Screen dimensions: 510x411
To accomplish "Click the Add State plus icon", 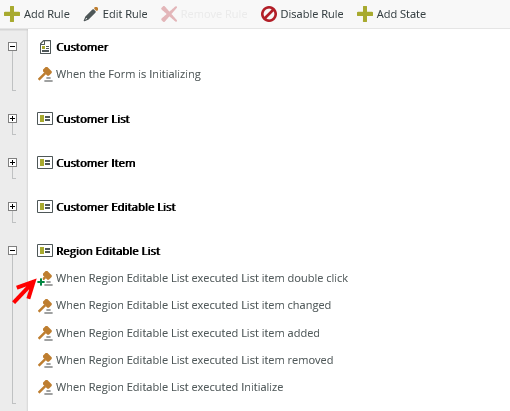I will 365,14.
